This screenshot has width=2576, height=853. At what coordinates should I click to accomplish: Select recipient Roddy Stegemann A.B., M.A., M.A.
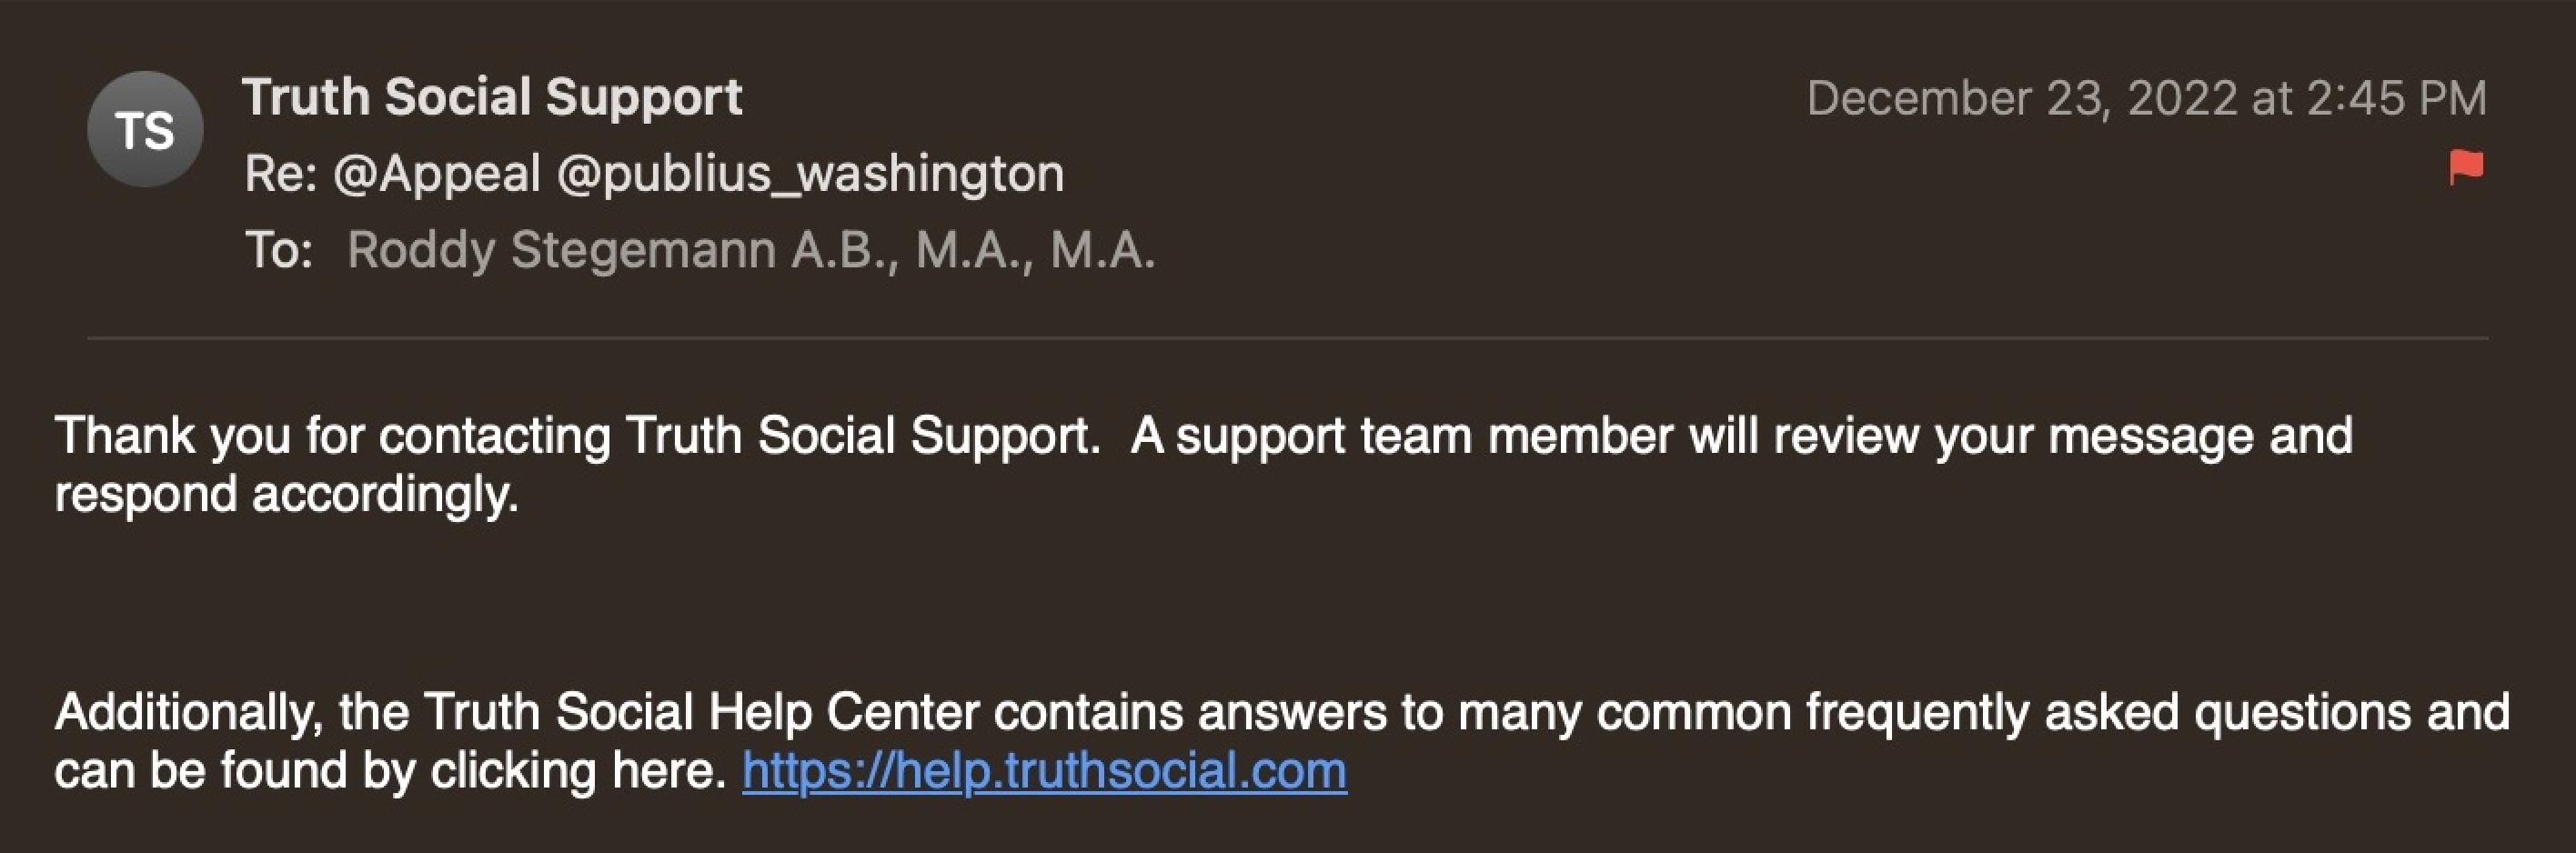[751, 250]
